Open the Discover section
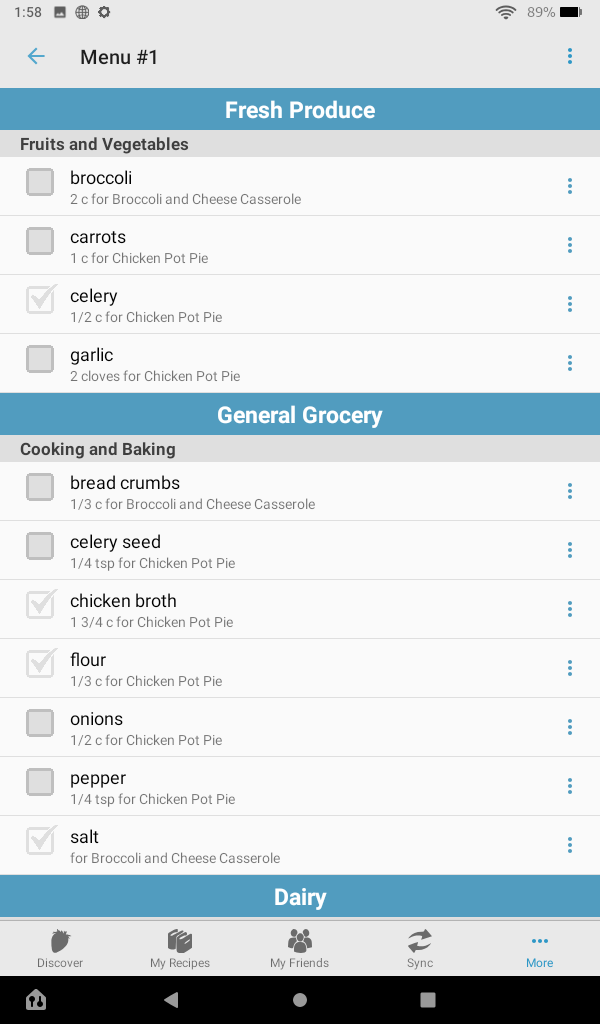Screen dimensions: 600x1024 tap(60, 948)
